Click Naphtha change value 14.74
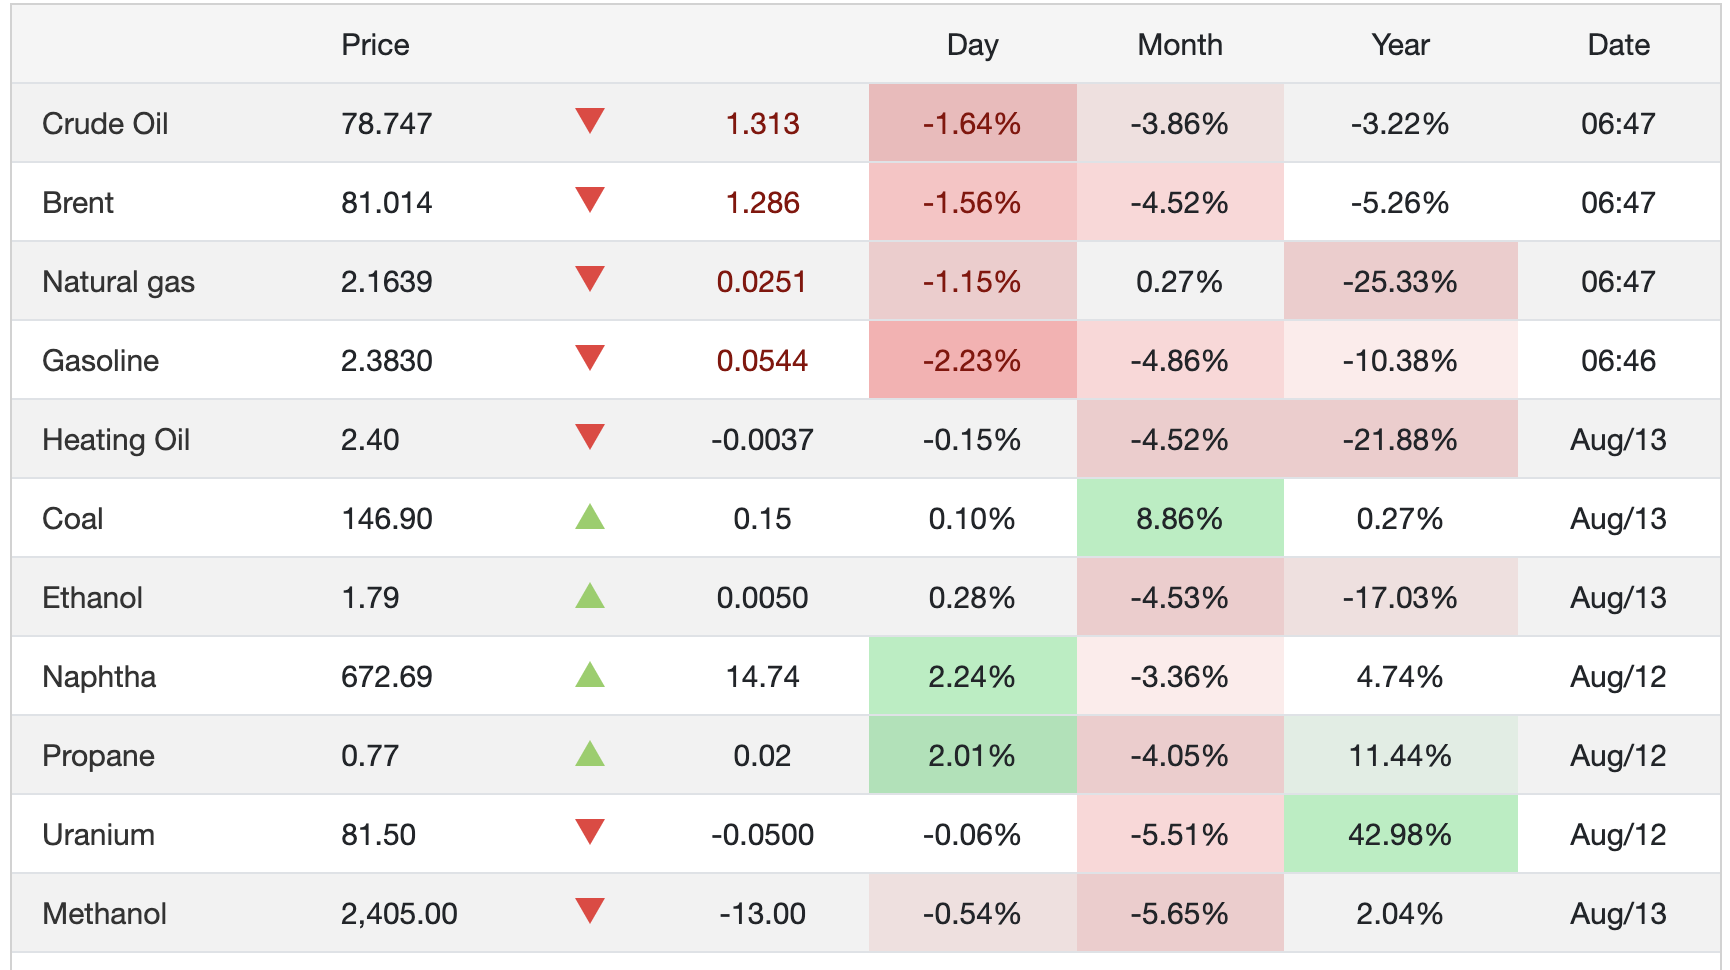The image size is (1730, 970). point(762,677)
